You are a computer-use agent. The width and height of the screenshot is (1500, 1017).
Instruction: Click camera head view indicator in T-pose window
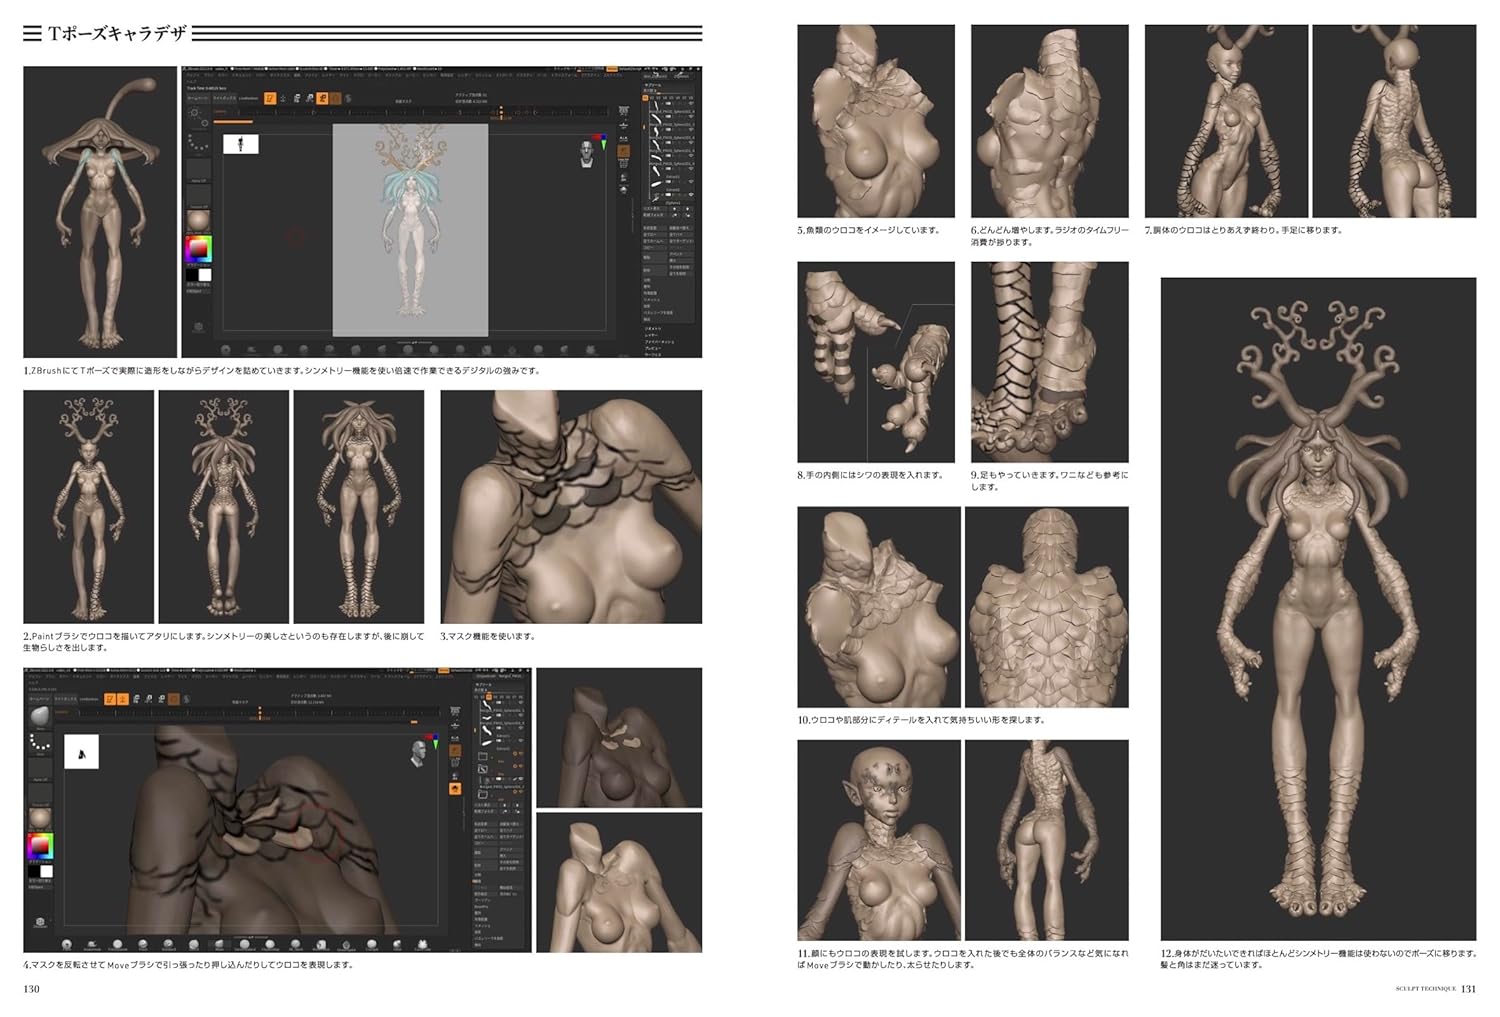588,152
